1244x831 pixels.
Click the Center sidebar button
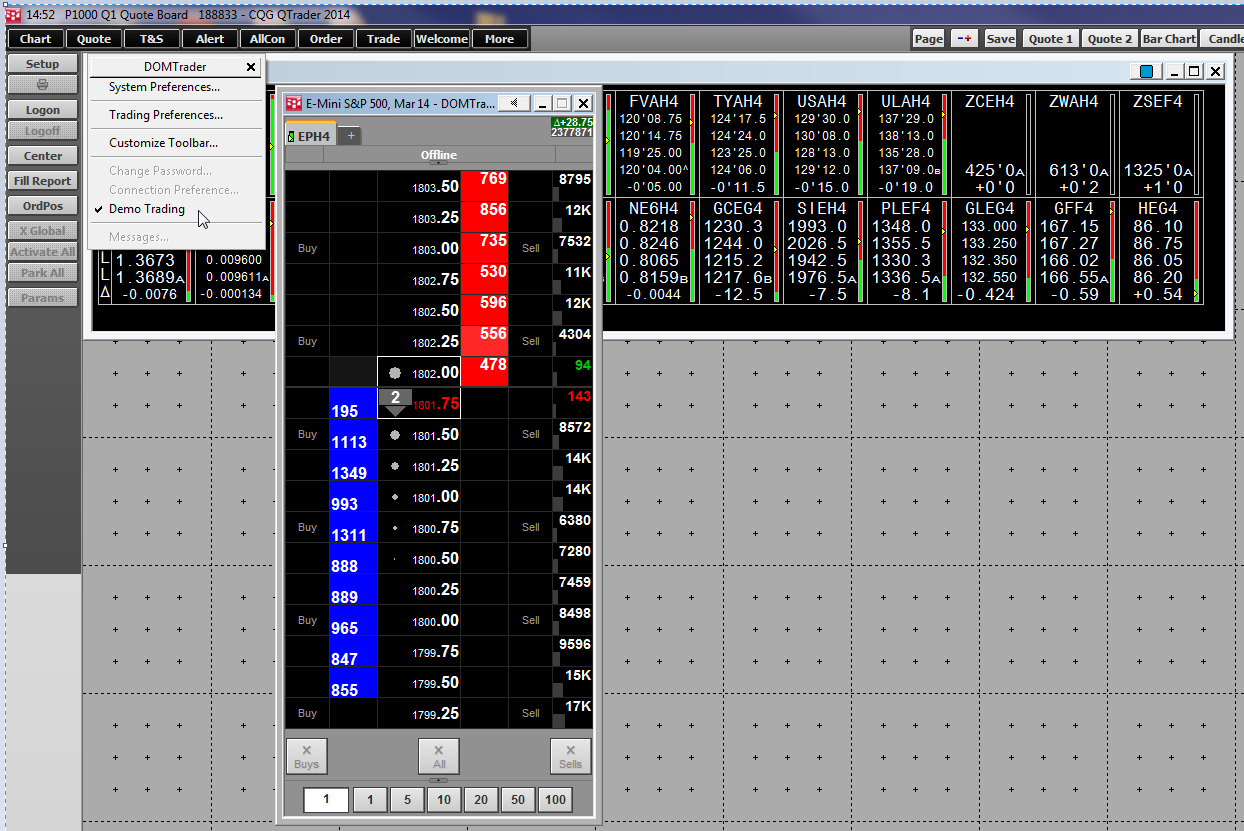43,156
